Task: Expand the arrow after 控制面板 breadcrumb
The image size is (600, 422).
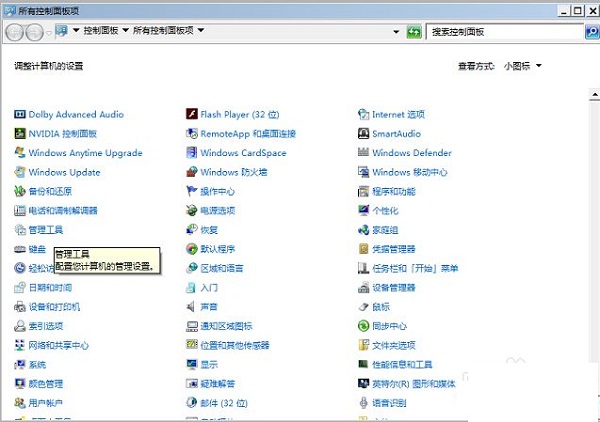Action: [126, 30]
